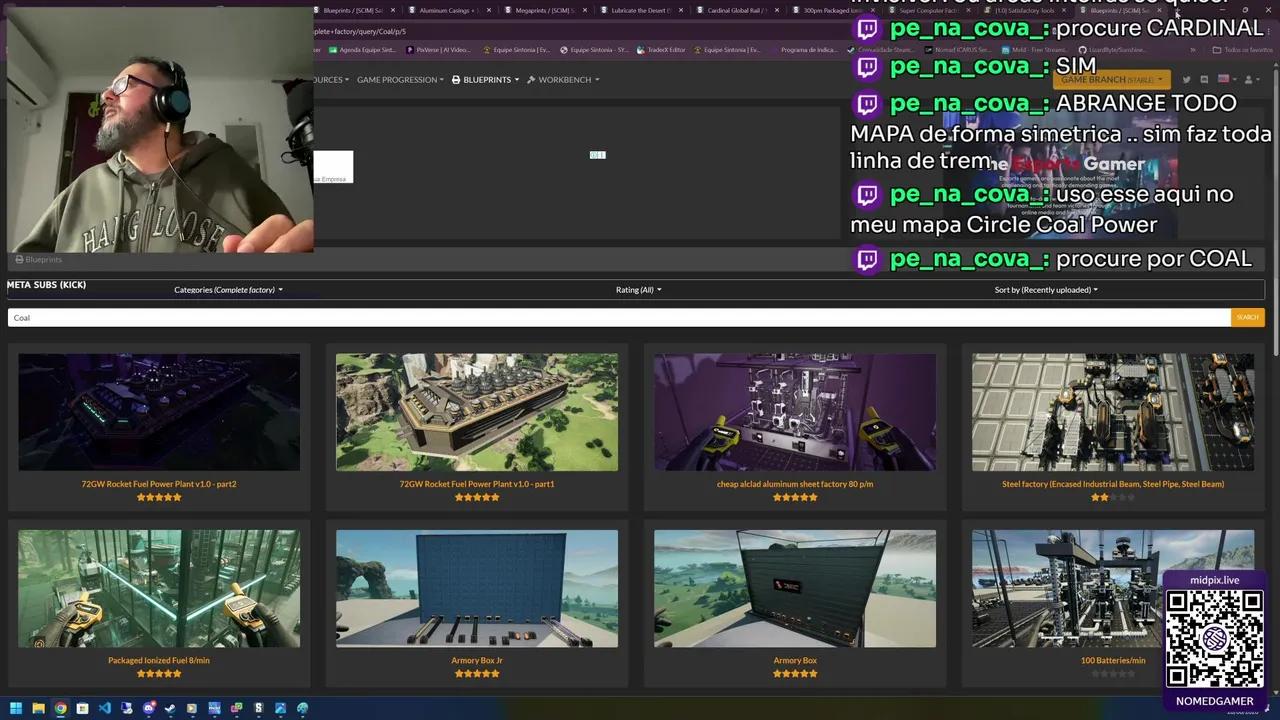Click '100 Batteries/min' title link

pyautogui.click(x=1113, y=661)
